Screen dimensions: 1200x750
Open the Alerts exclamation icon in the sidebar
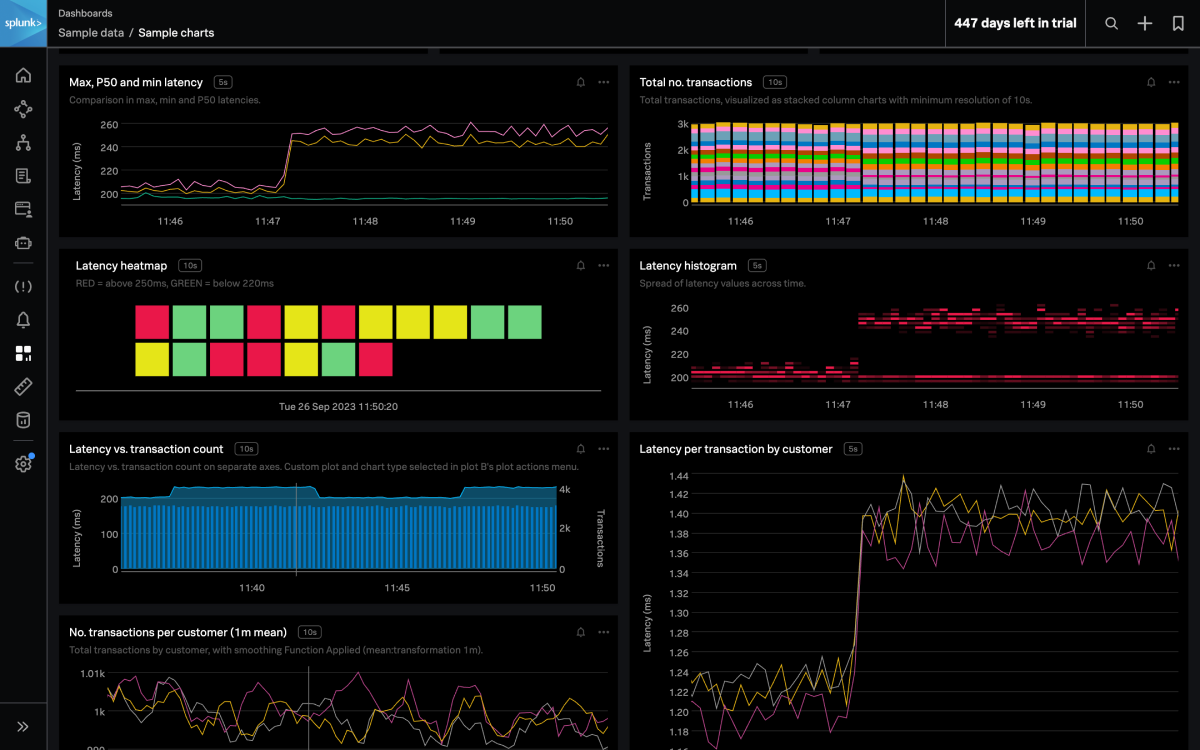[23, 286]
